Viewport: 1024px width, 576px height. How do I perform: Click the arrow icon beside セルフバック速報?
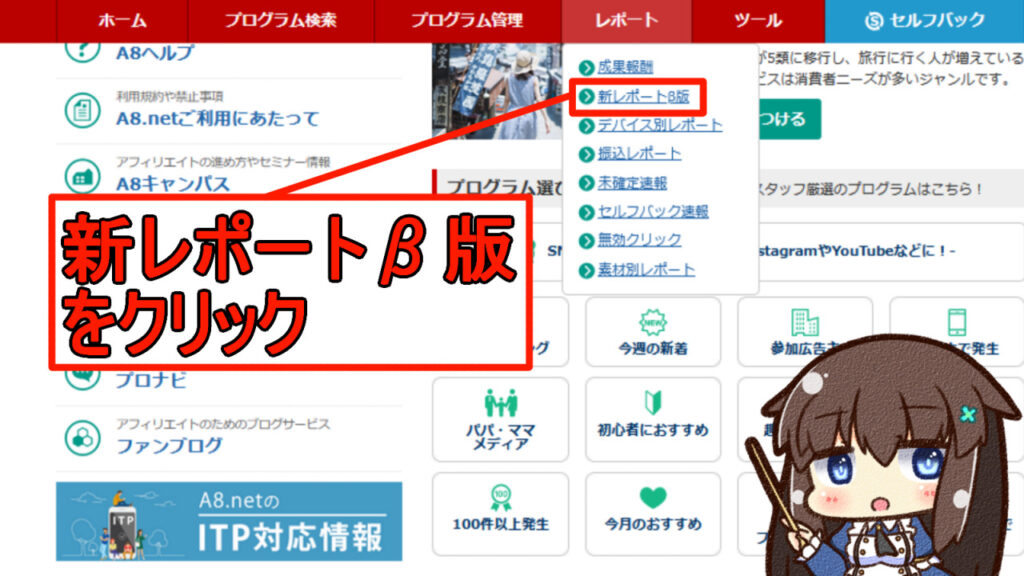[586, 212]
